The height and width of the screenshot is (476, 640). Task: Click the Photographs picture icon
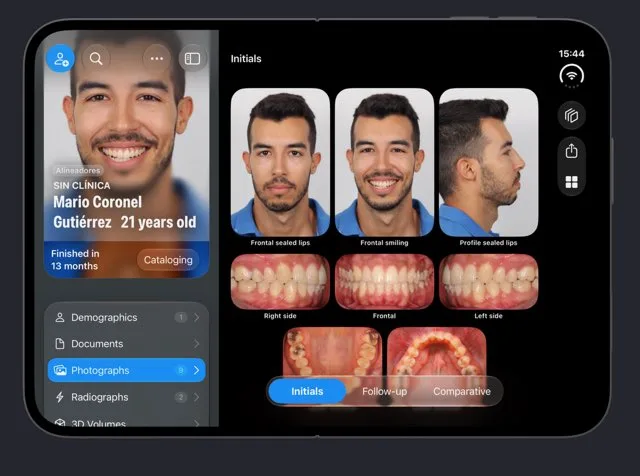tap(60, 370)
